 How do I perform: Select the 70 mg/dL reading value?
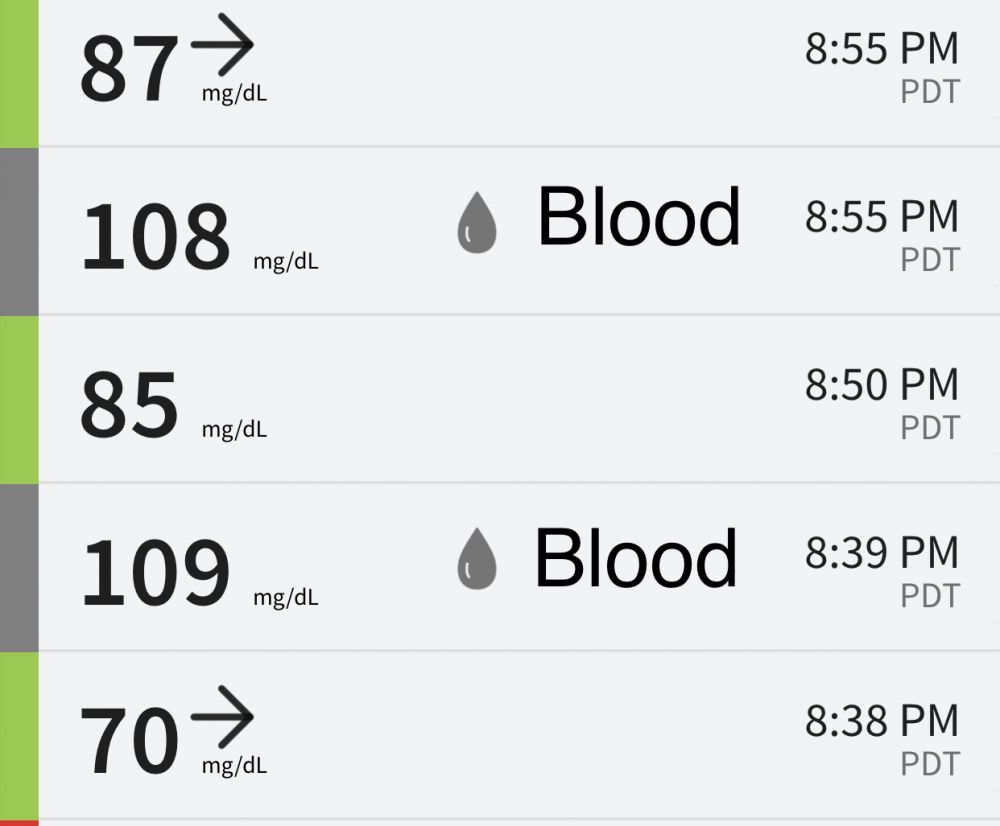[x=129, y=742]
